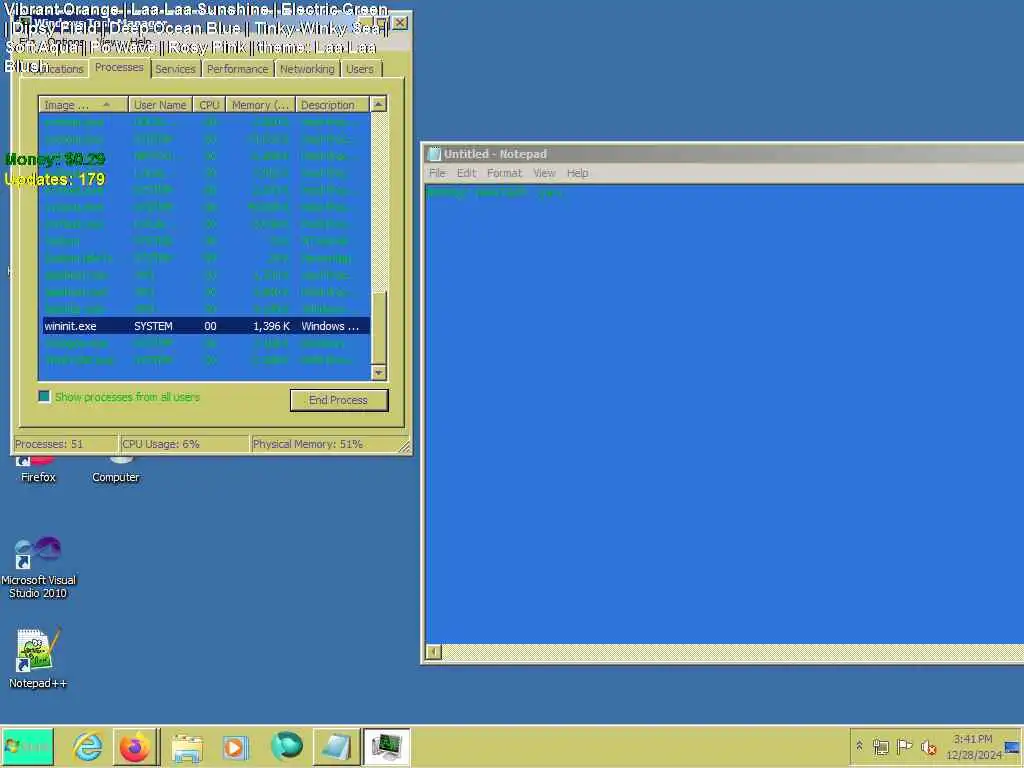Open the clock showing 3:41 PM
The width and height of the screenshot is (1024, 768).
pos(973,746)
